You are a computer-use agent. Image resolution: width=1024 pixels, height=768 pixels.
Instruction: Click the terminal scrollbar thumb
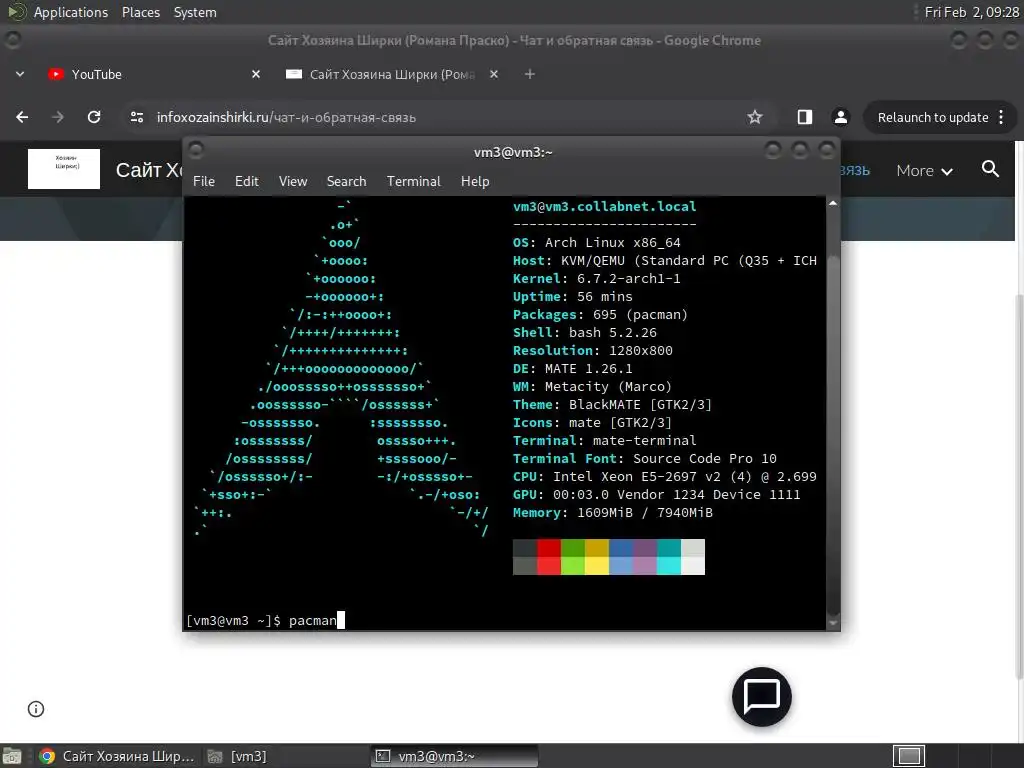[x=833, y=435]
